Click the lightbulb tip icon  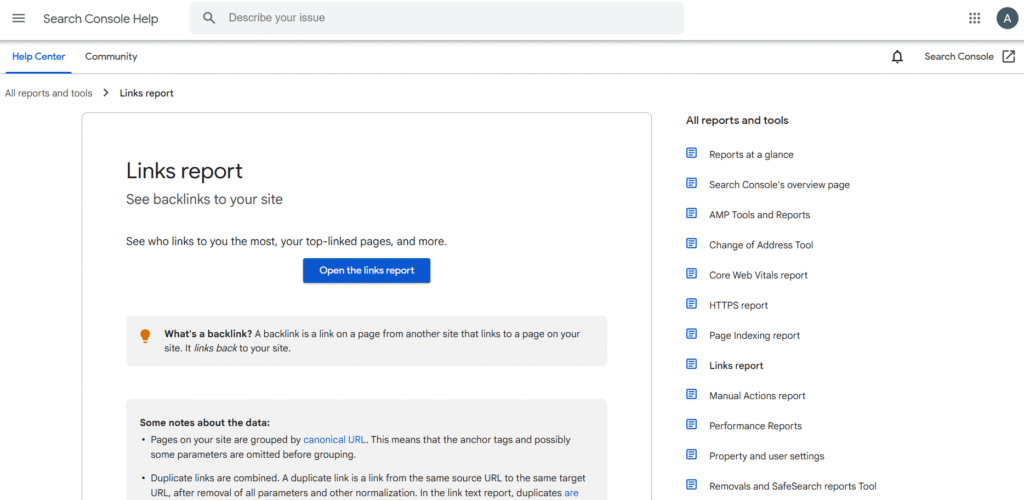(145, 336)
